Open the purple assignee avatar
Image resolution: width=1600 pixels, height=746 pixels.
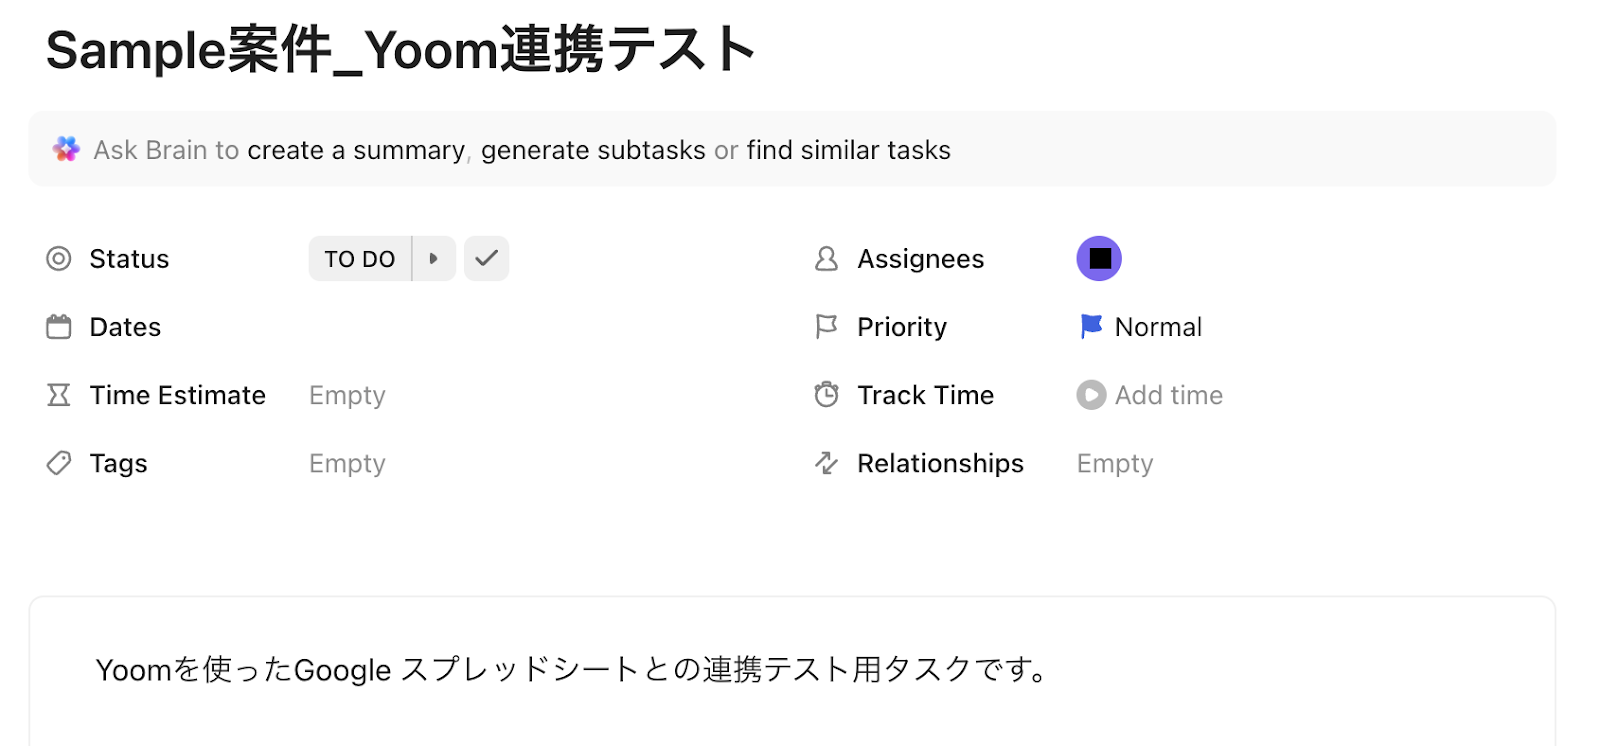(x=1099, y=259)
